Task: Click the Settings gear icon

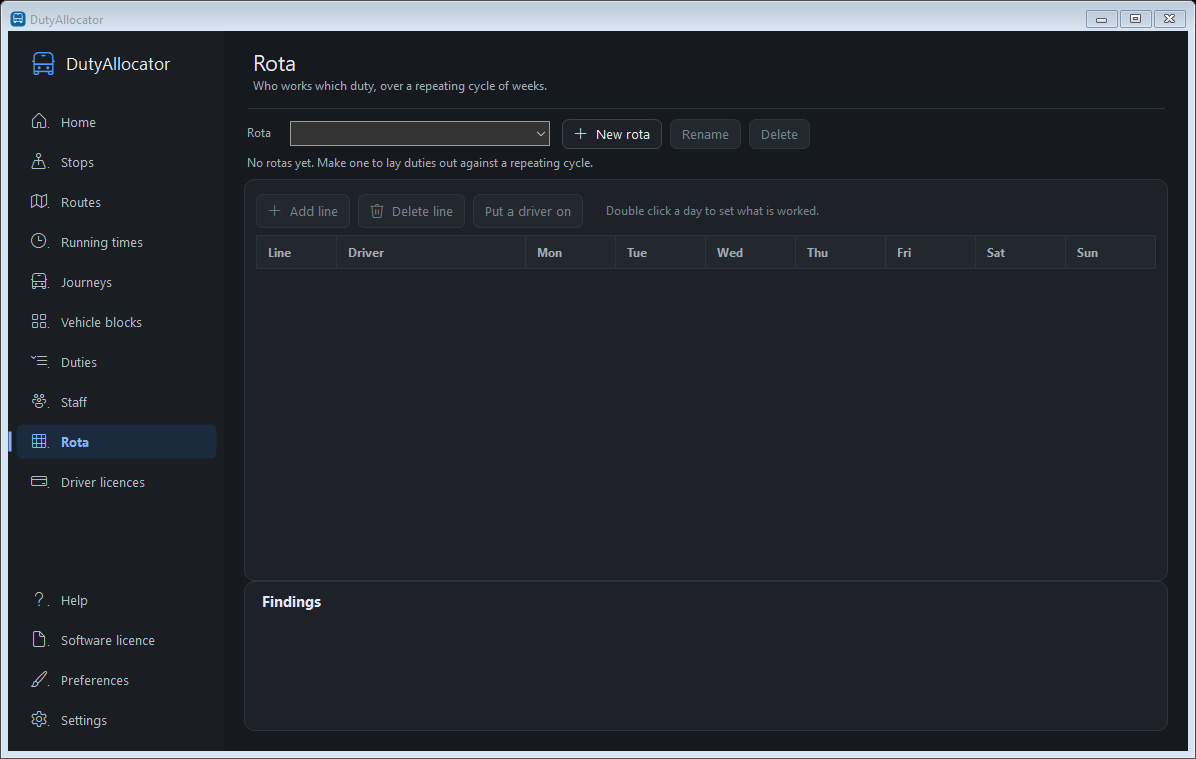Action: [40, 719]
